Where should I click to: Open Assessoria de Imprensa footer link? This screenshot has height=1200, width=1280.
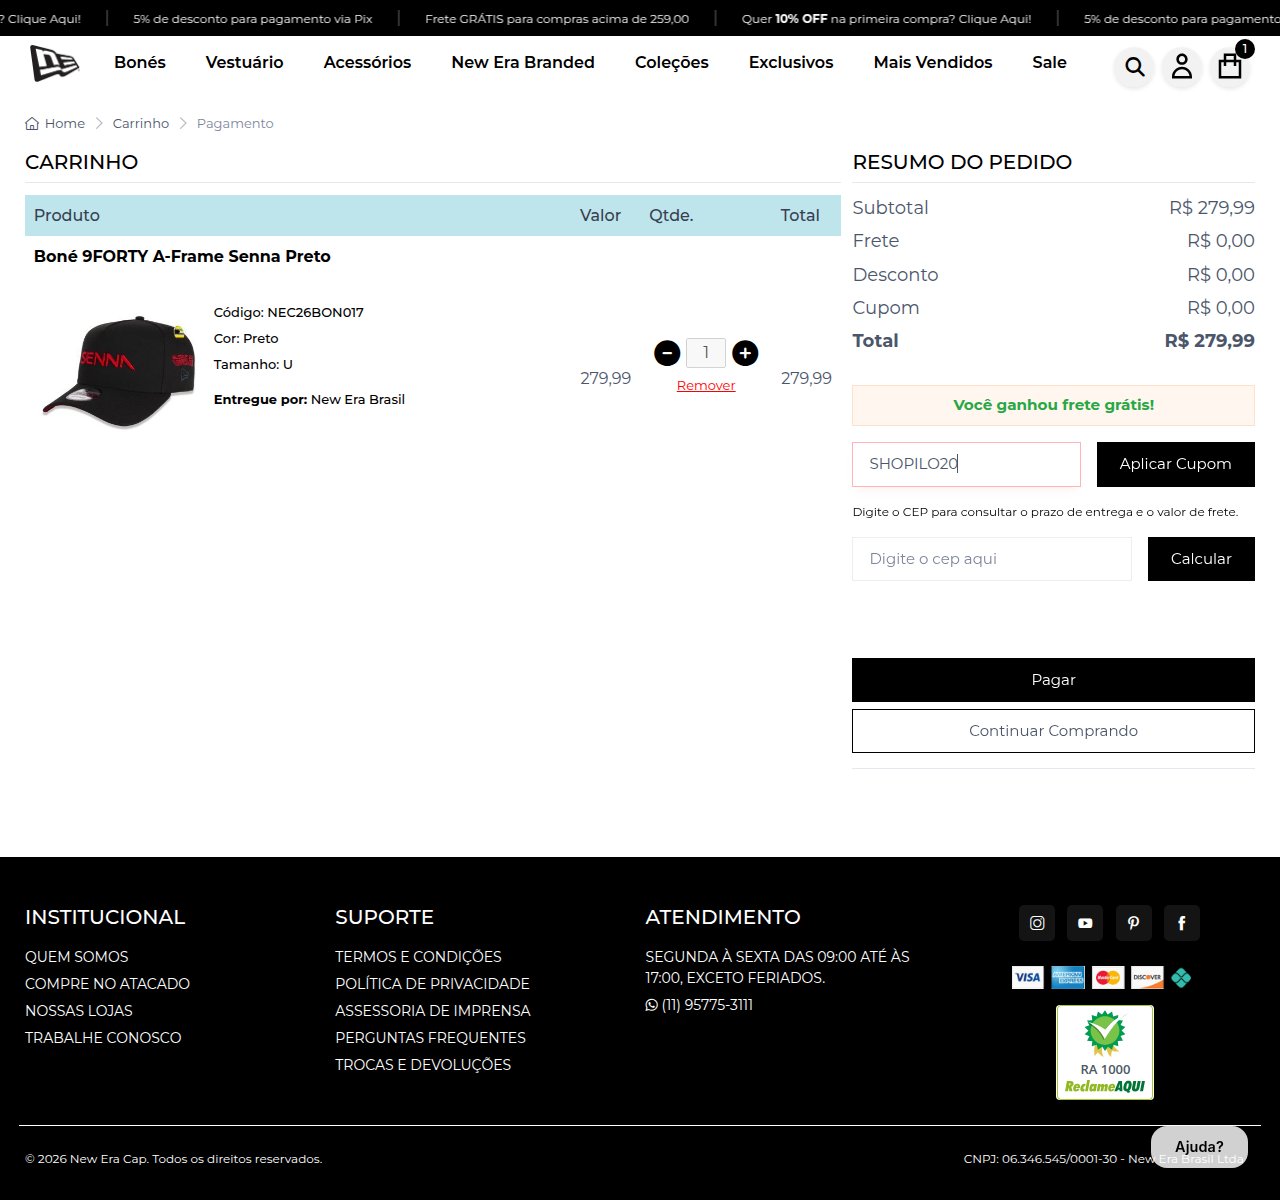click(433, 1011)
